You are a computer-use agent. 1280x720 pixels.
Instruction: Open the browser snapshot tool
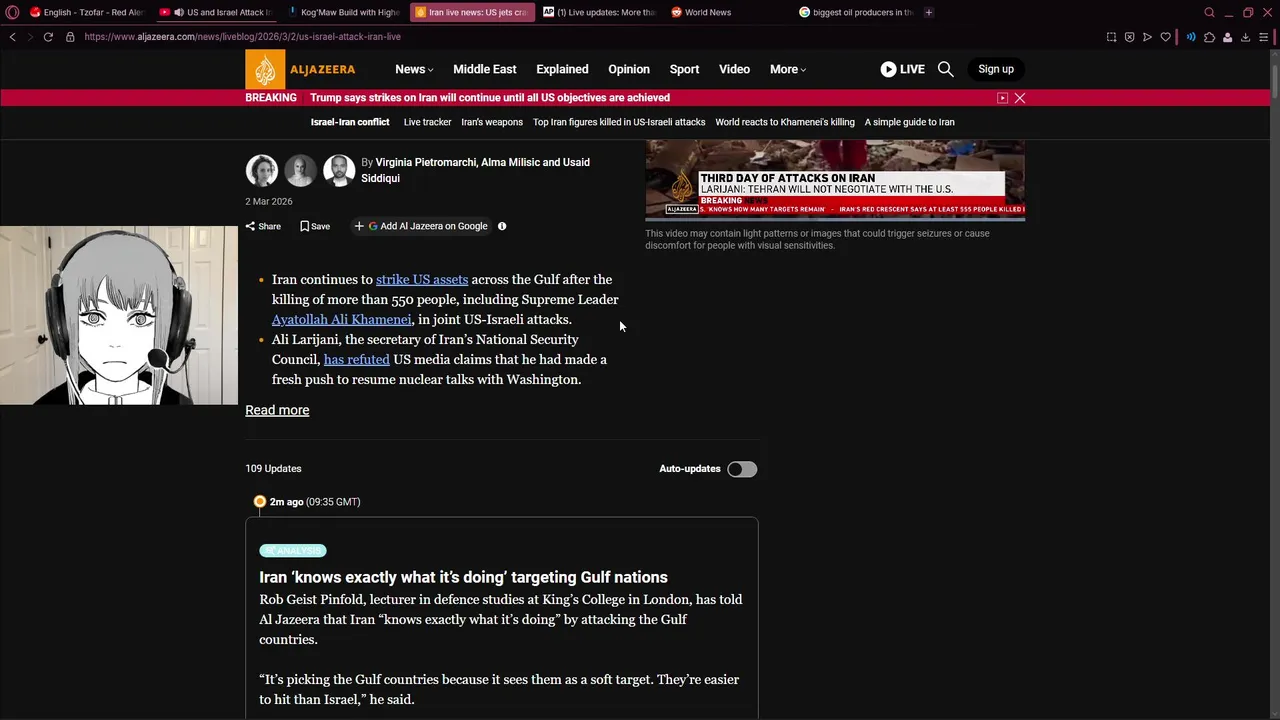1111,37
